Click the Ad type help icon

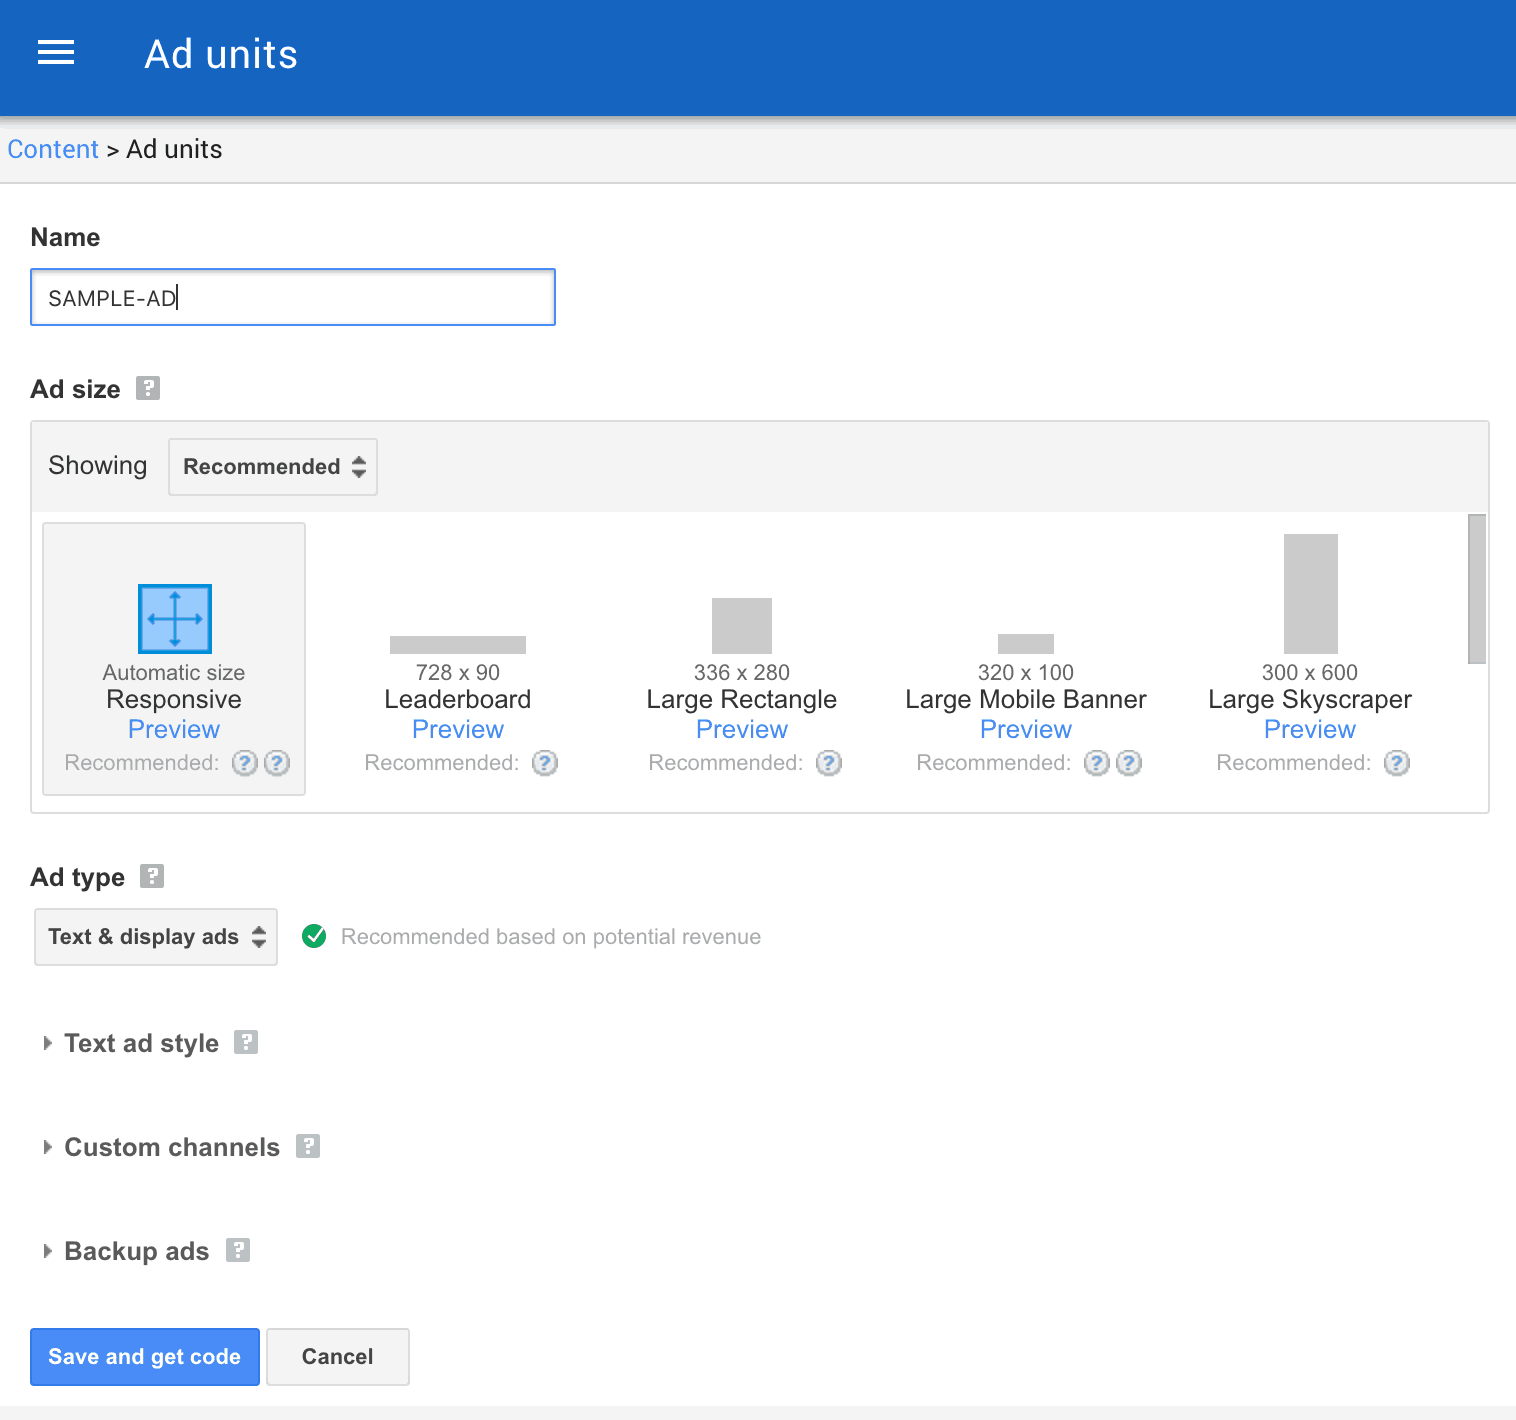pos(152,876)
